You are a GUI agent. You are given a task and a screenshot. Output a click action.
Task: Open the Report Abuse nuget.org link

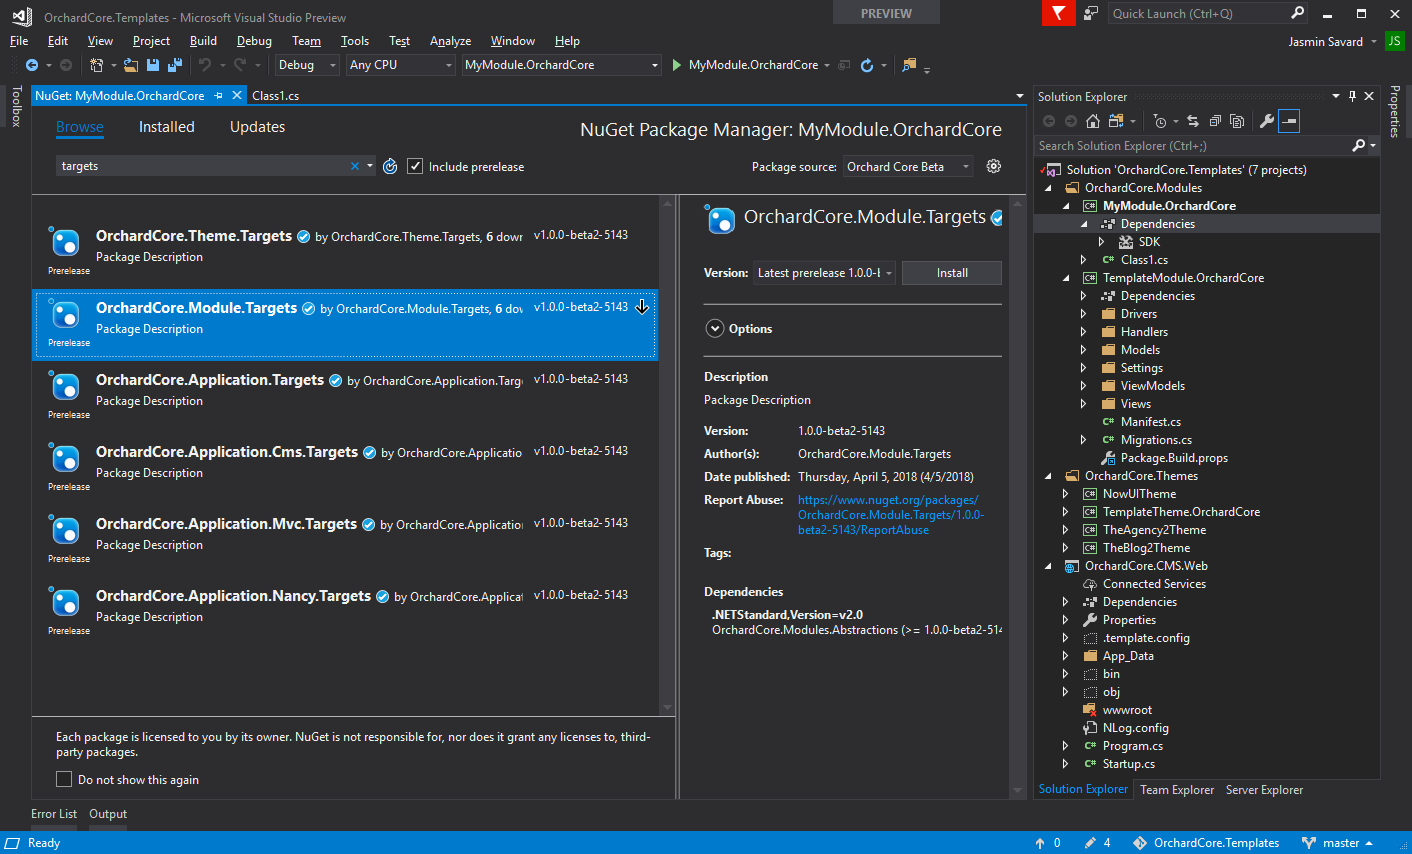[890, 515]
